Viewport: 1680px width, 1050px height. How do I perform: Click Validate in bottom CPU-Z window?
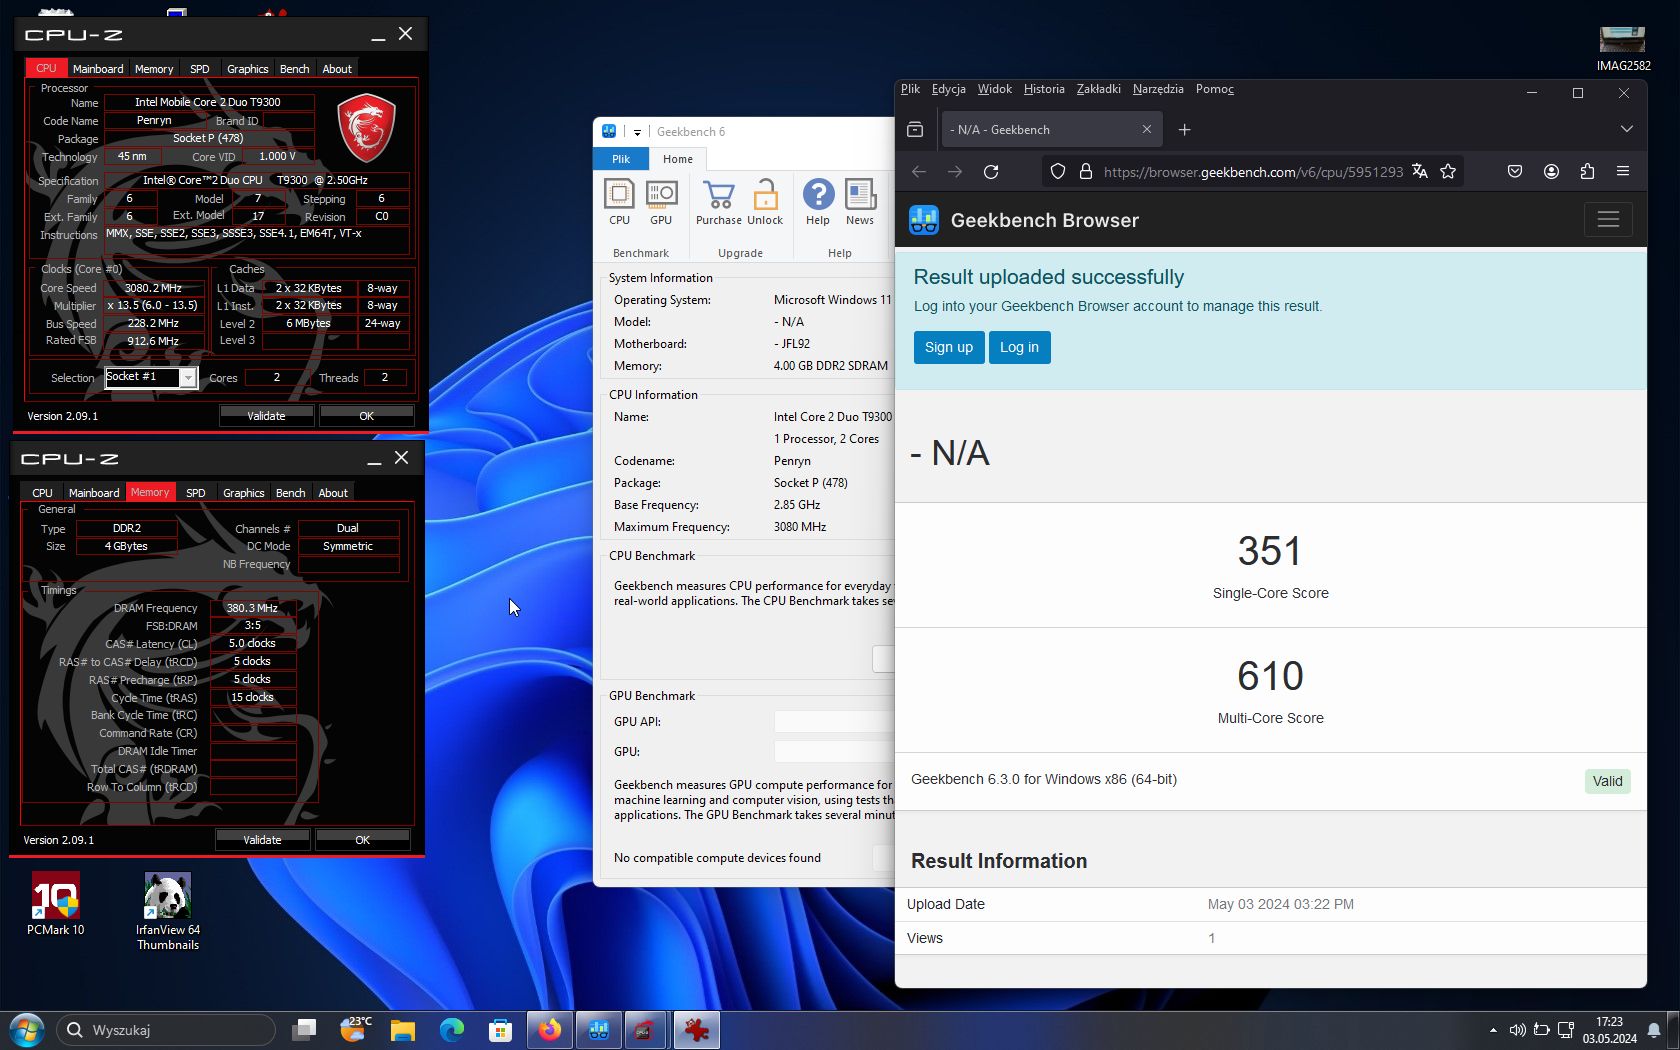[x=262, y=840]
